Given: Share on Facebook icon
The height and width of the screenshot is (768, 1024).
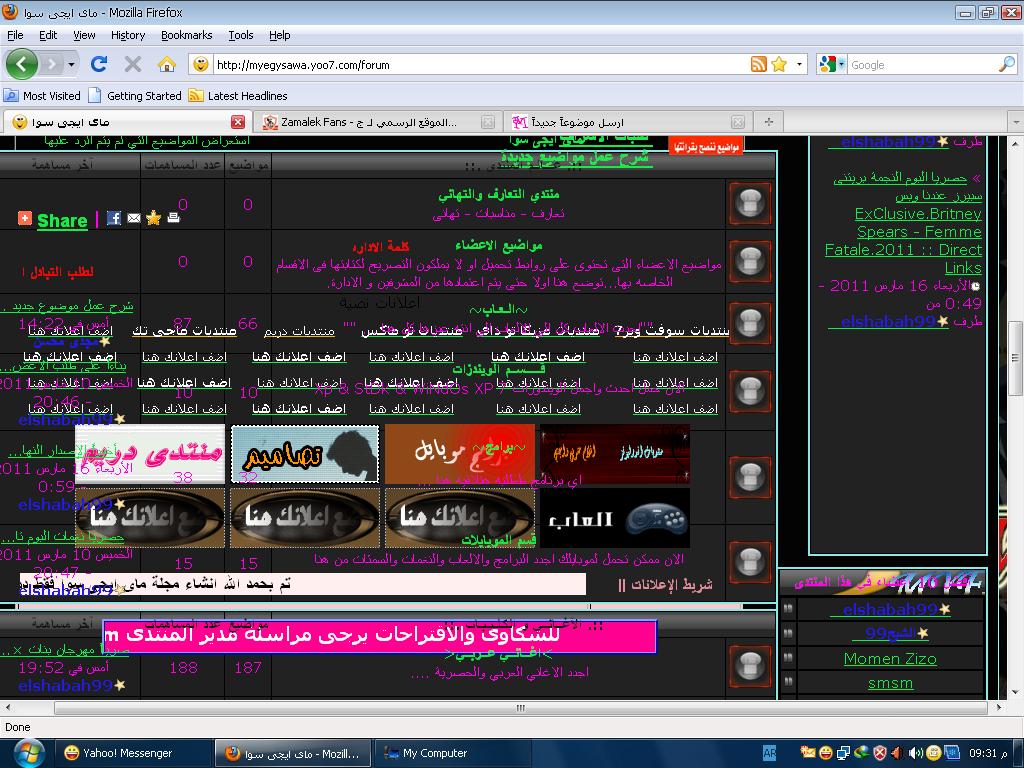Looking at the screenshot, I should pos(114,218).
